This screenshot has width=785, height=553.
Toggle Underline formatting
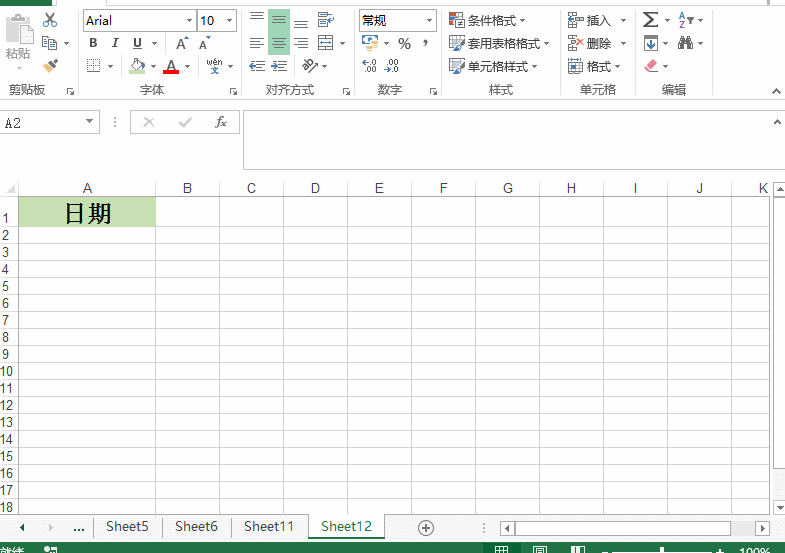point(137,43)
